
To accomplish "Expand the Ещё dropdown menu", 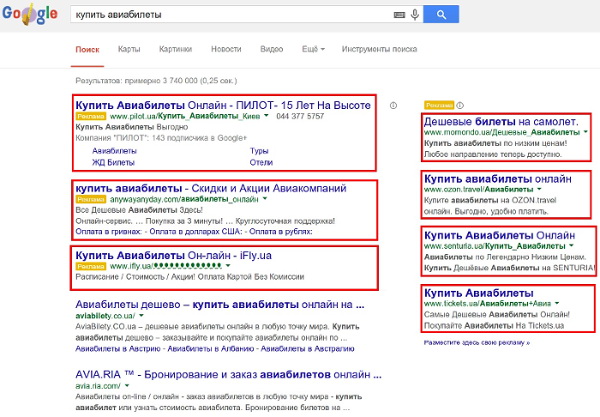I will coord(313,48).
